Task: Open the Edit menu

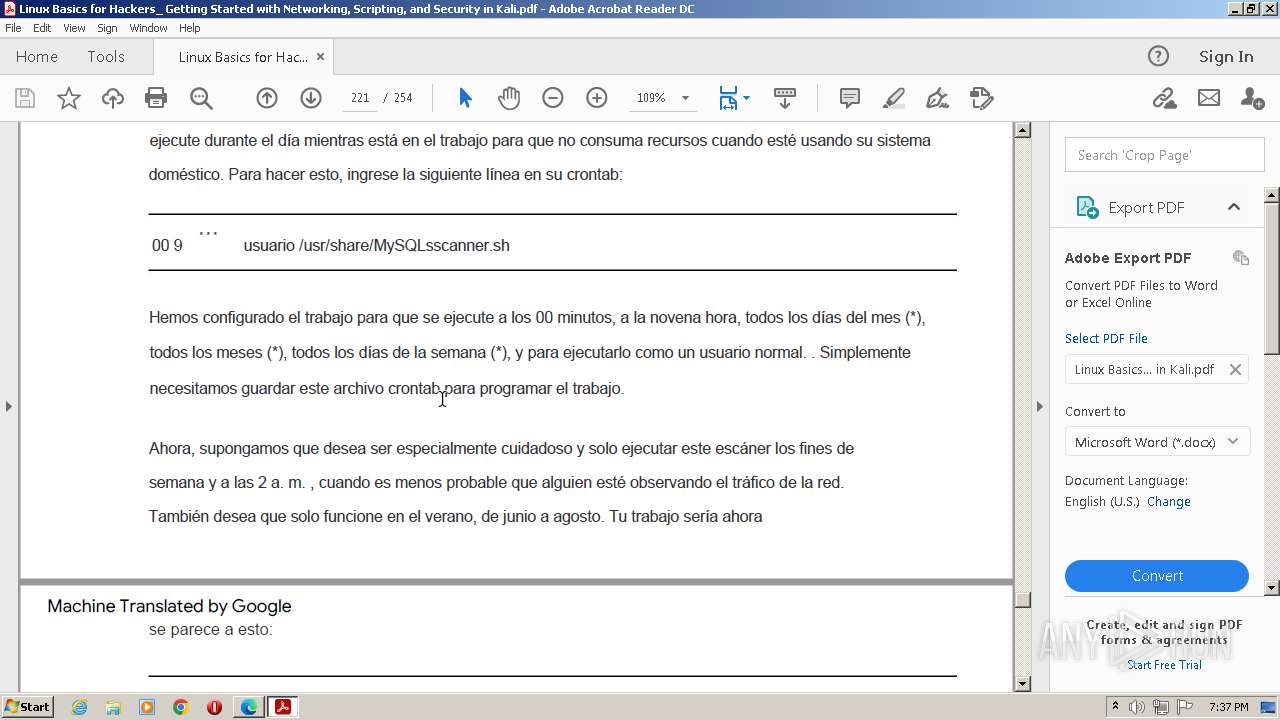Action: 42,28
